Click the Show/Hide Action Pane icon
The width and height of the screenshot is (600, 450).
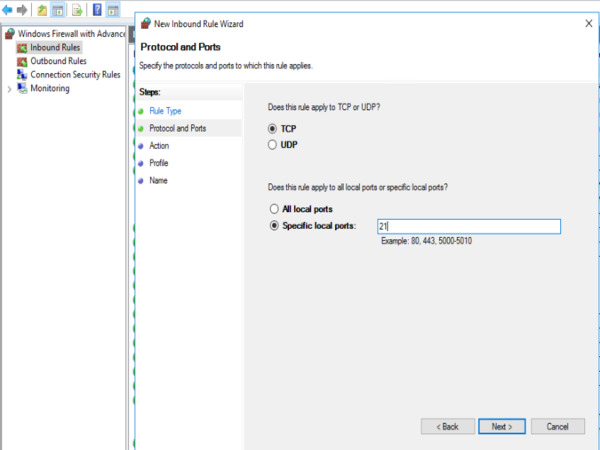tap(113, 10)
